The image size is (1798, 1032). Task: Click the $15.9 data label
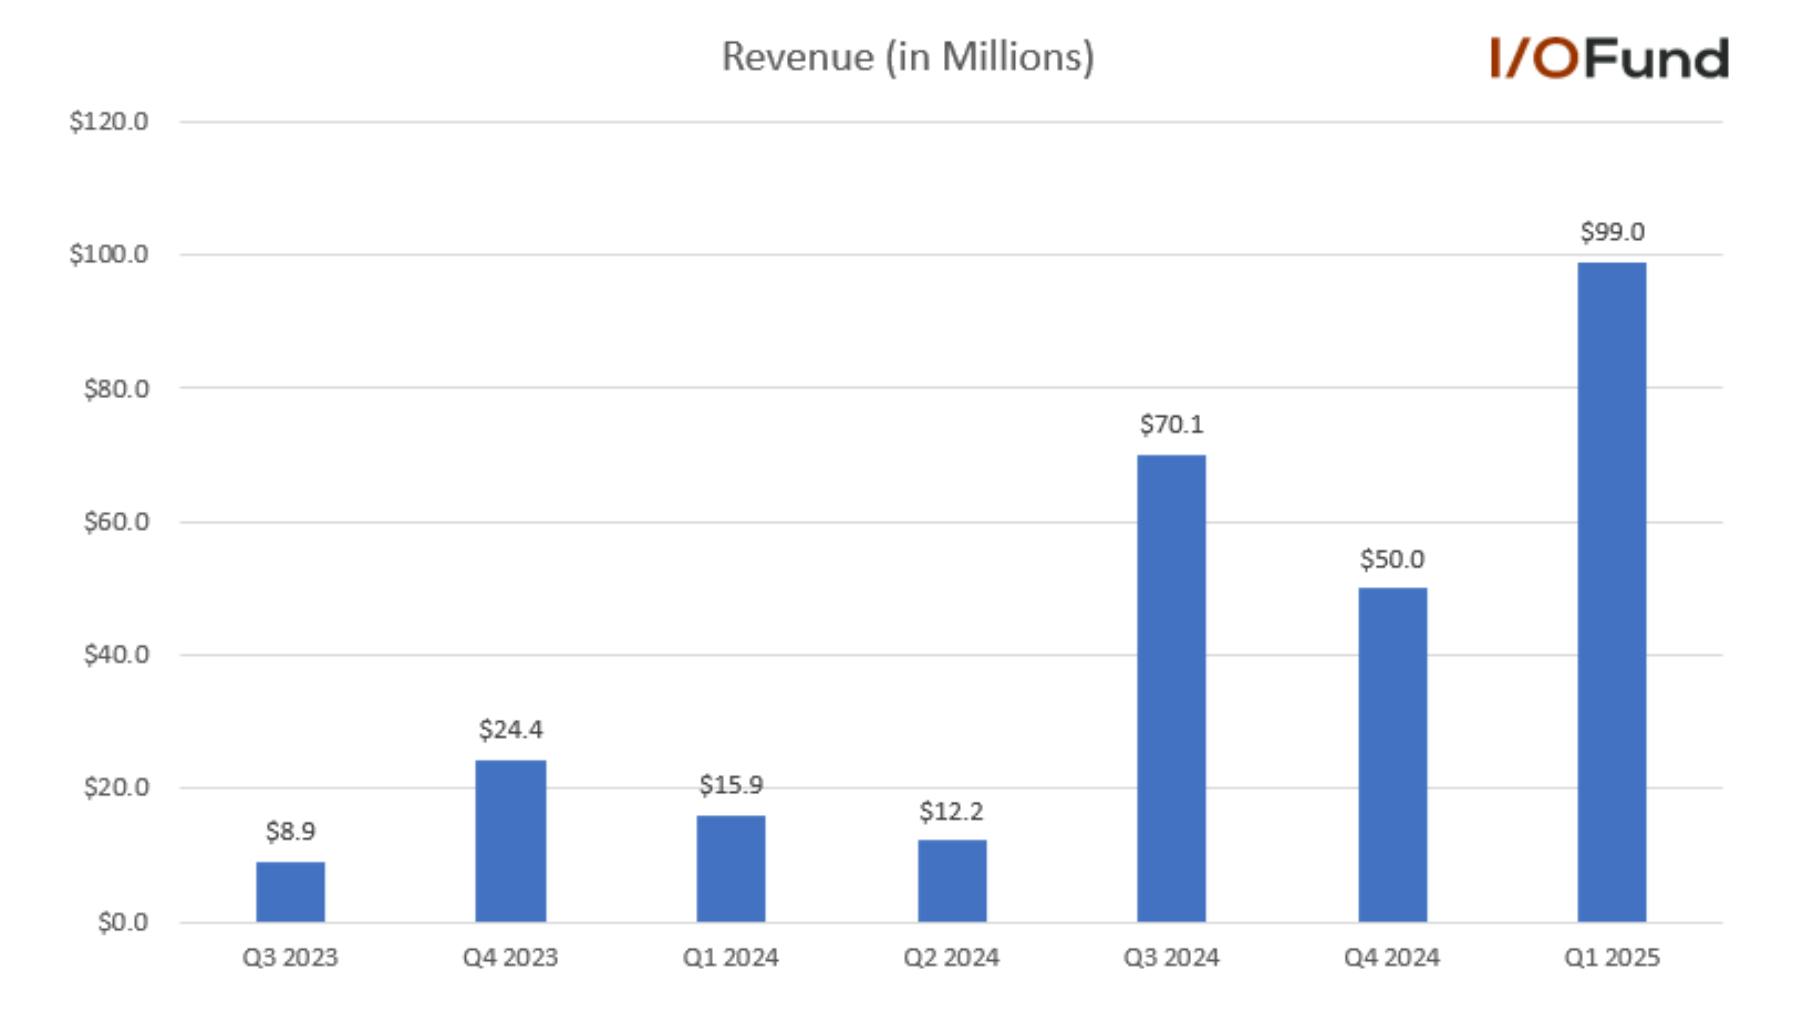point(731,785)
